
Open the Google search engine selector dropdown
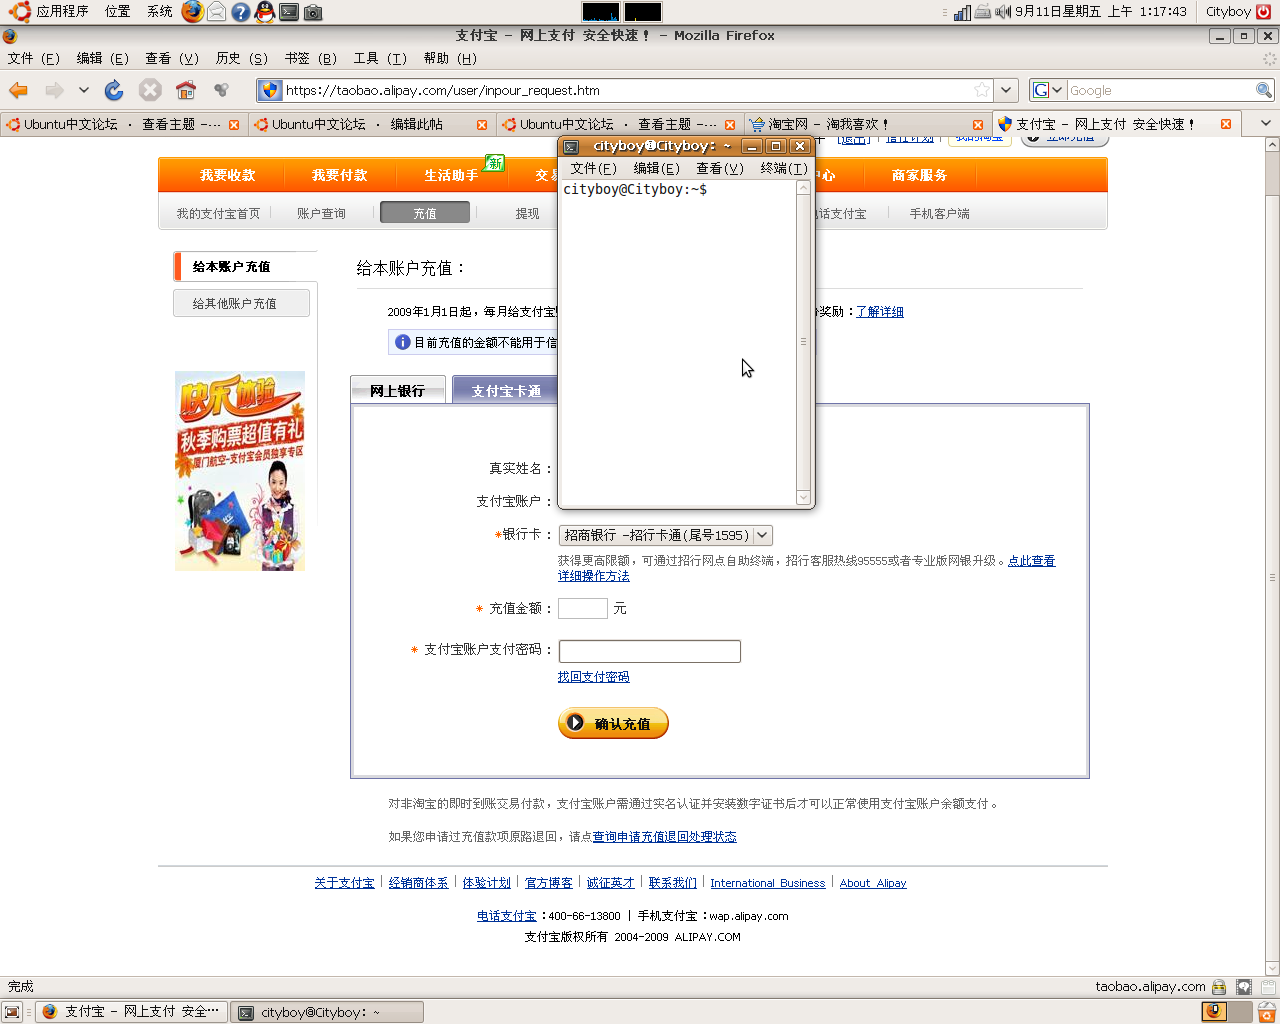click(x=1048, y=90)
